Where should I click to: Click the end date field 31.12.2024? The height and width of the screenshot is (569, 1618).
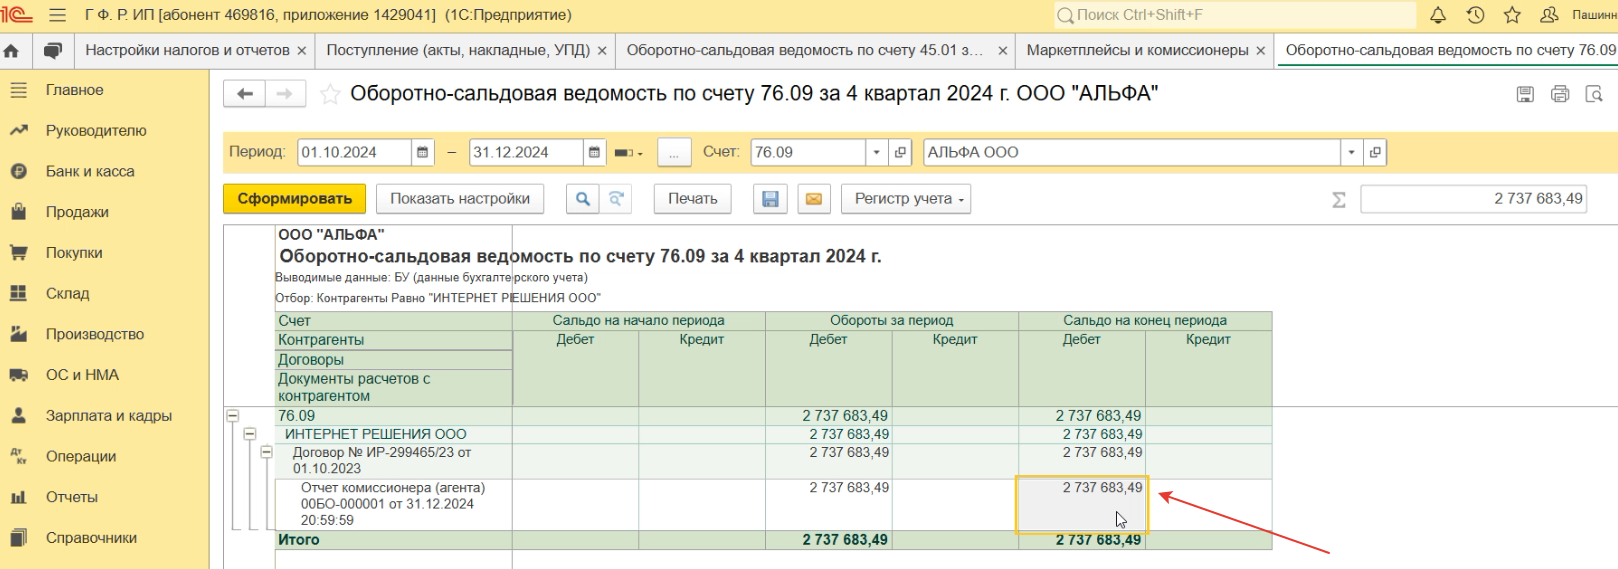tap(525, 152)
